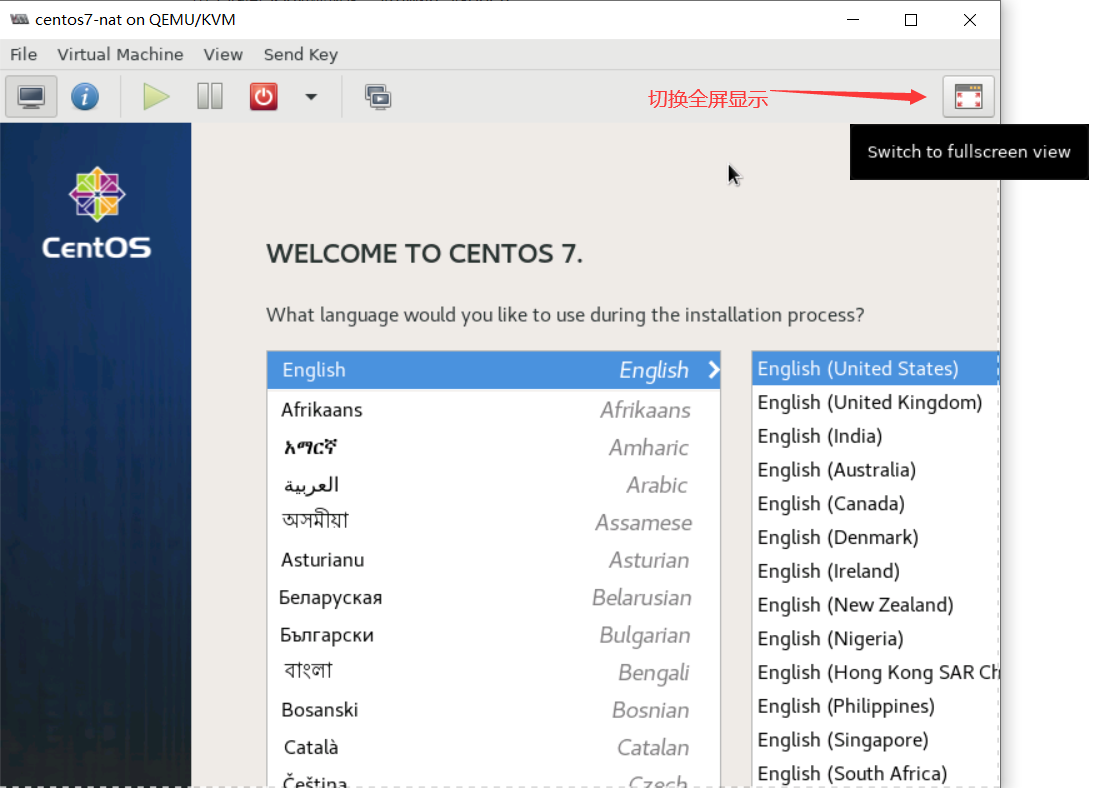Choose English (Australia) locale
Image resolution: width=1093 pixels, height=788 pixels.
(x=876, y=470)
